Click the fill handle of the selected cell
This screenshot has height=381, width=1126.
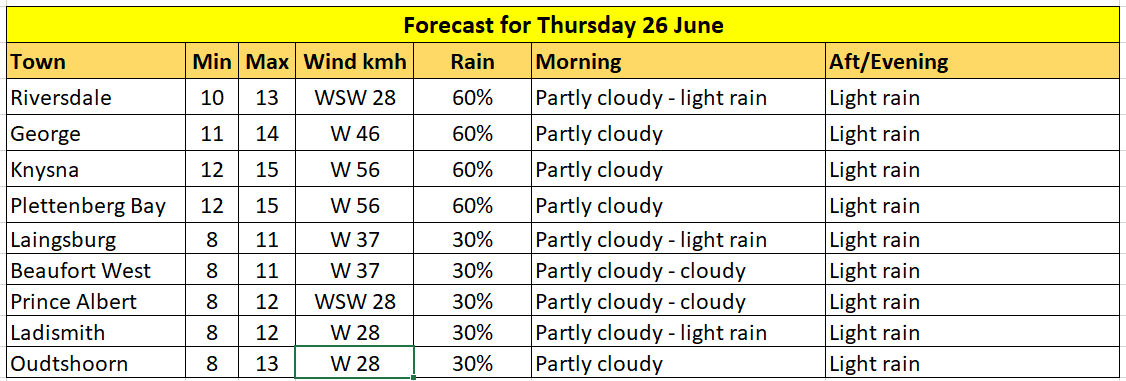coord(414,377)
